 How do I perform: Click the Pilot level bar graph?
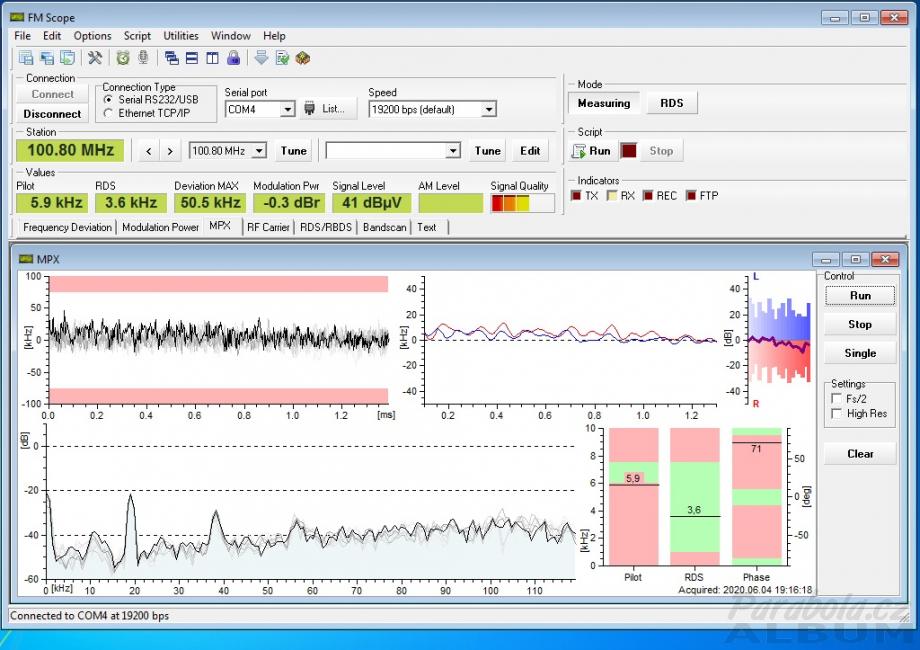(634, 497)
